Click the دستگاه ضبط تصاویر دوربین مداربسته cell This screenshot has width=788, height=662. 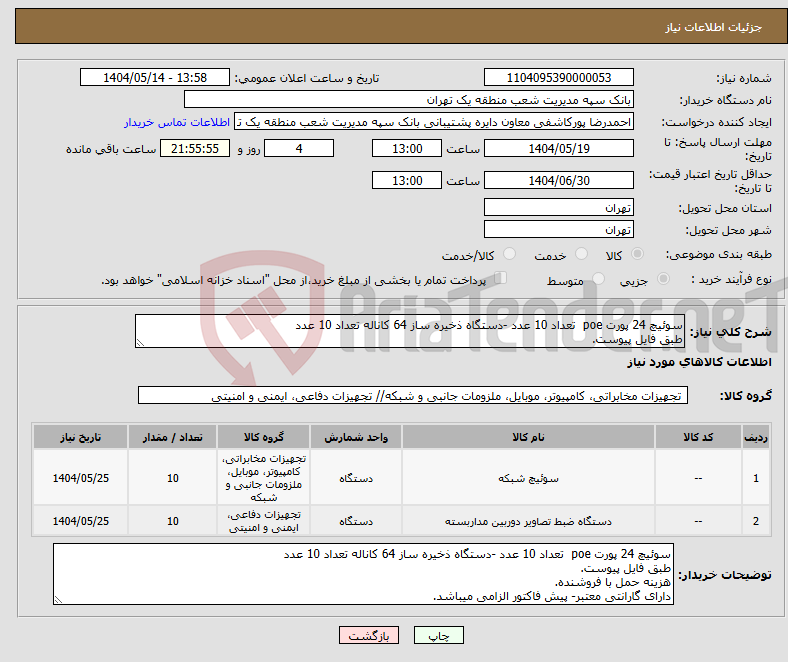pos(528,521)
